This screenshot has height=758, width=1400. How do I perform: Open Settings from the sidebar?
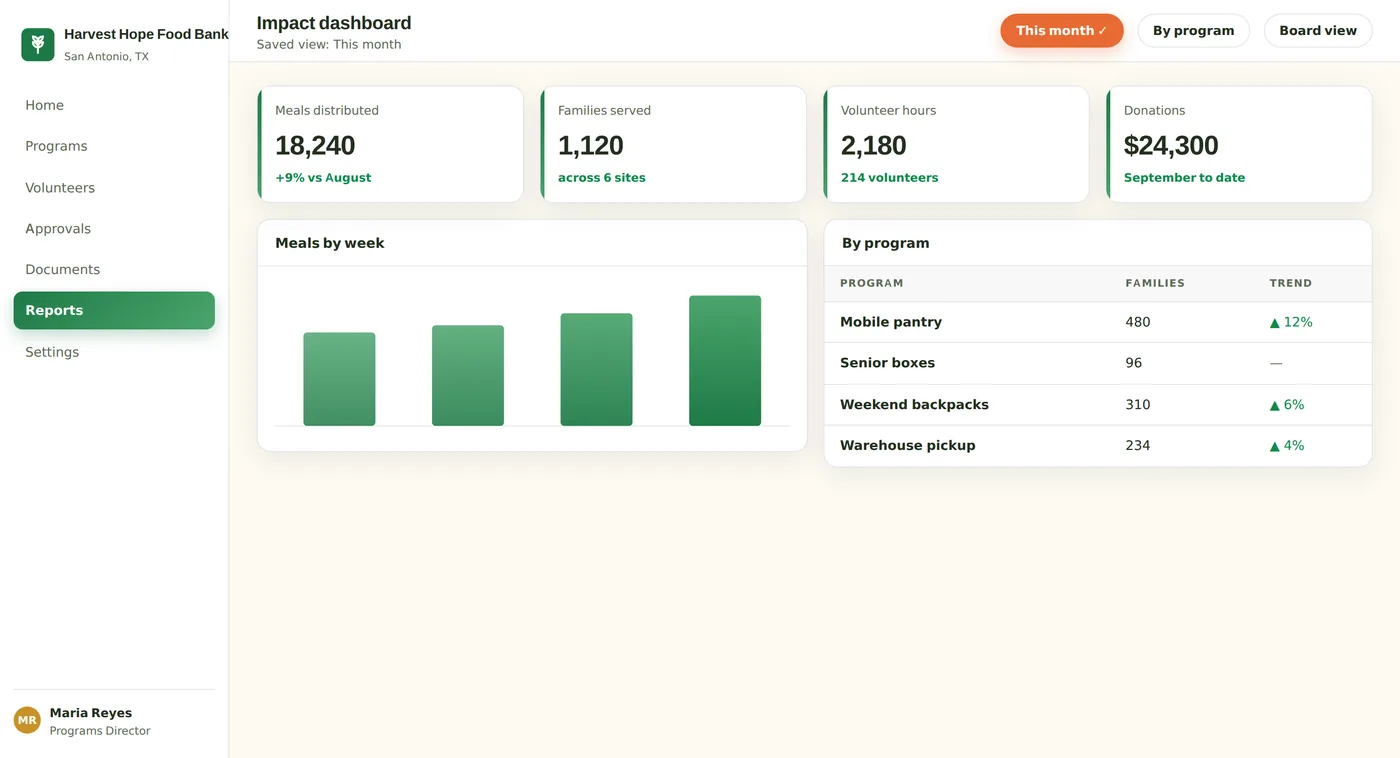tap(114, 352)
